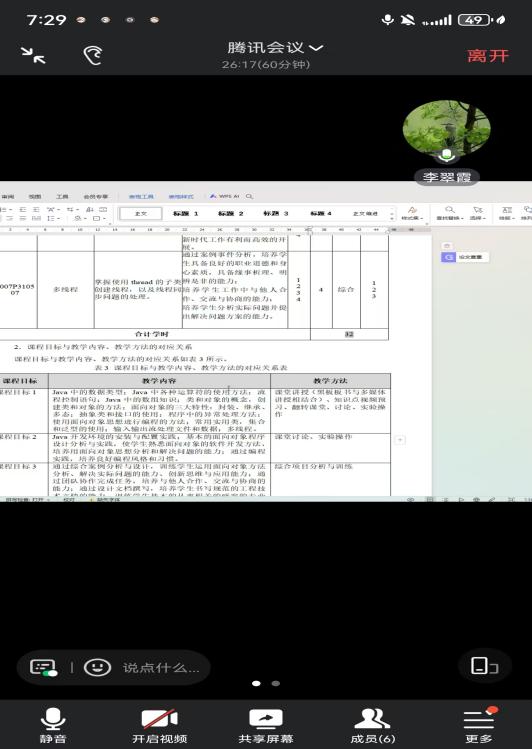Open the 成员(6) participants list
This screenshot has width=532, height=749.
click(372, 726)
